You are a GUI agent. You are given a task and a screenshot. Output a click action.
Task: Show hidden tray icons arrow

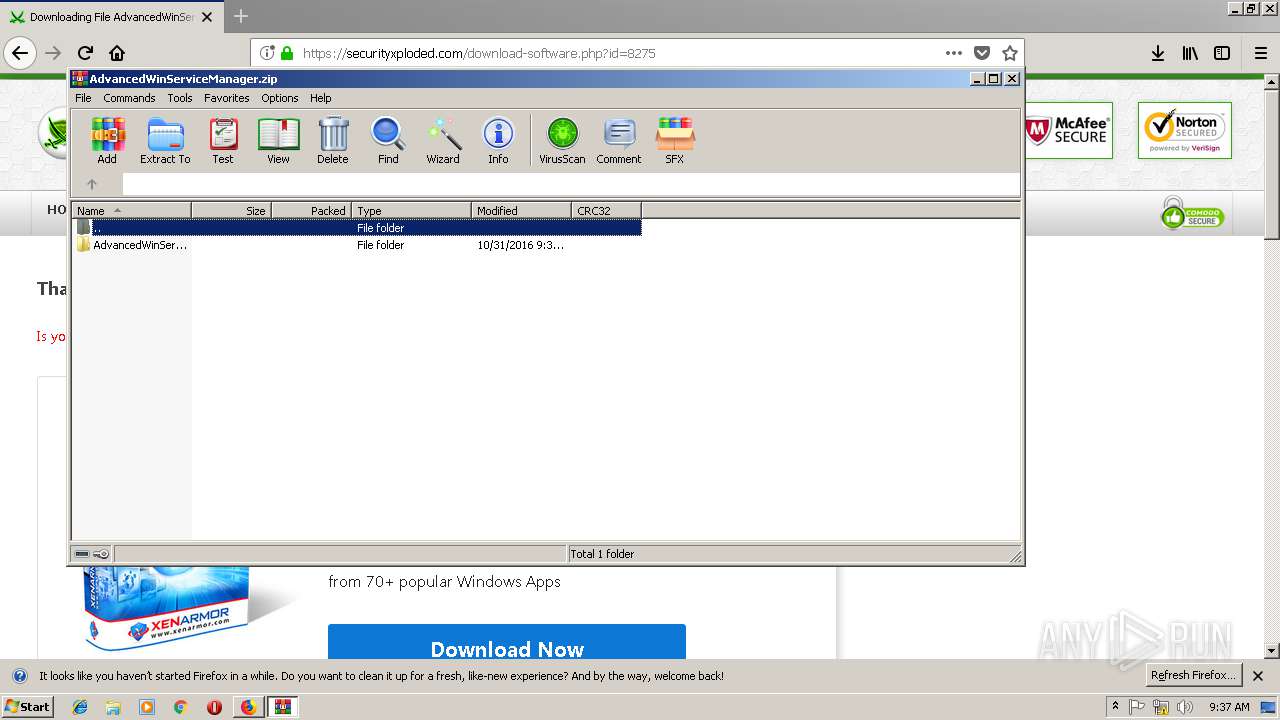pyautogui.click(x=1115, y=707)
